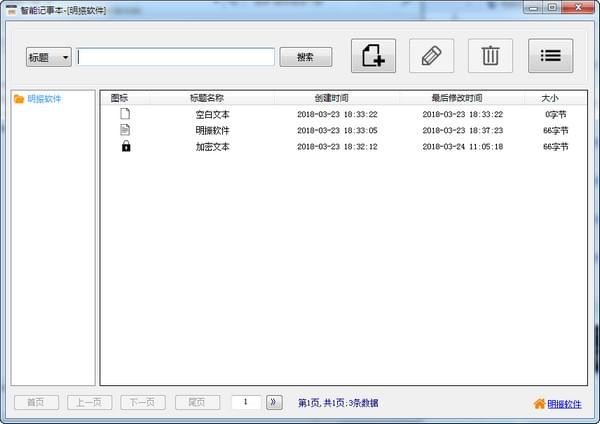Minimize the 智能记事本 window

(x=533, y=7)
